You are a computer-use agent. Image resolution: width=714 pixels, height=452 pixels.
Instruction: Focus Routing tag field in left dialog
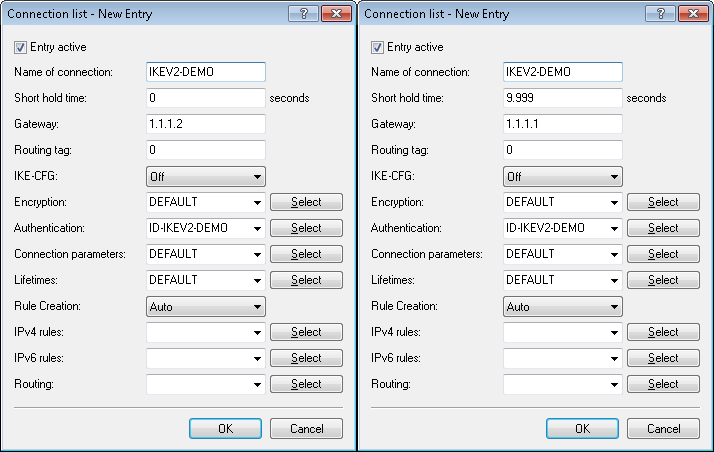pos(205,150)
